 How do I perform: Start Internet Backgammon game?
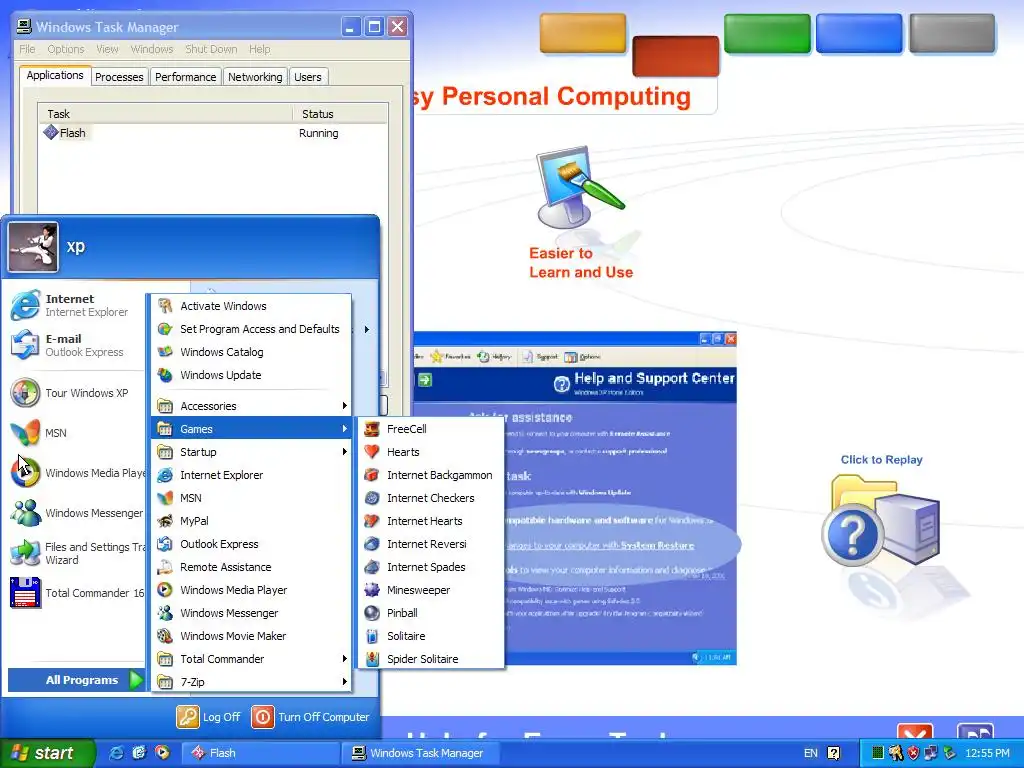pyautogui.click(x=431, y=475)
